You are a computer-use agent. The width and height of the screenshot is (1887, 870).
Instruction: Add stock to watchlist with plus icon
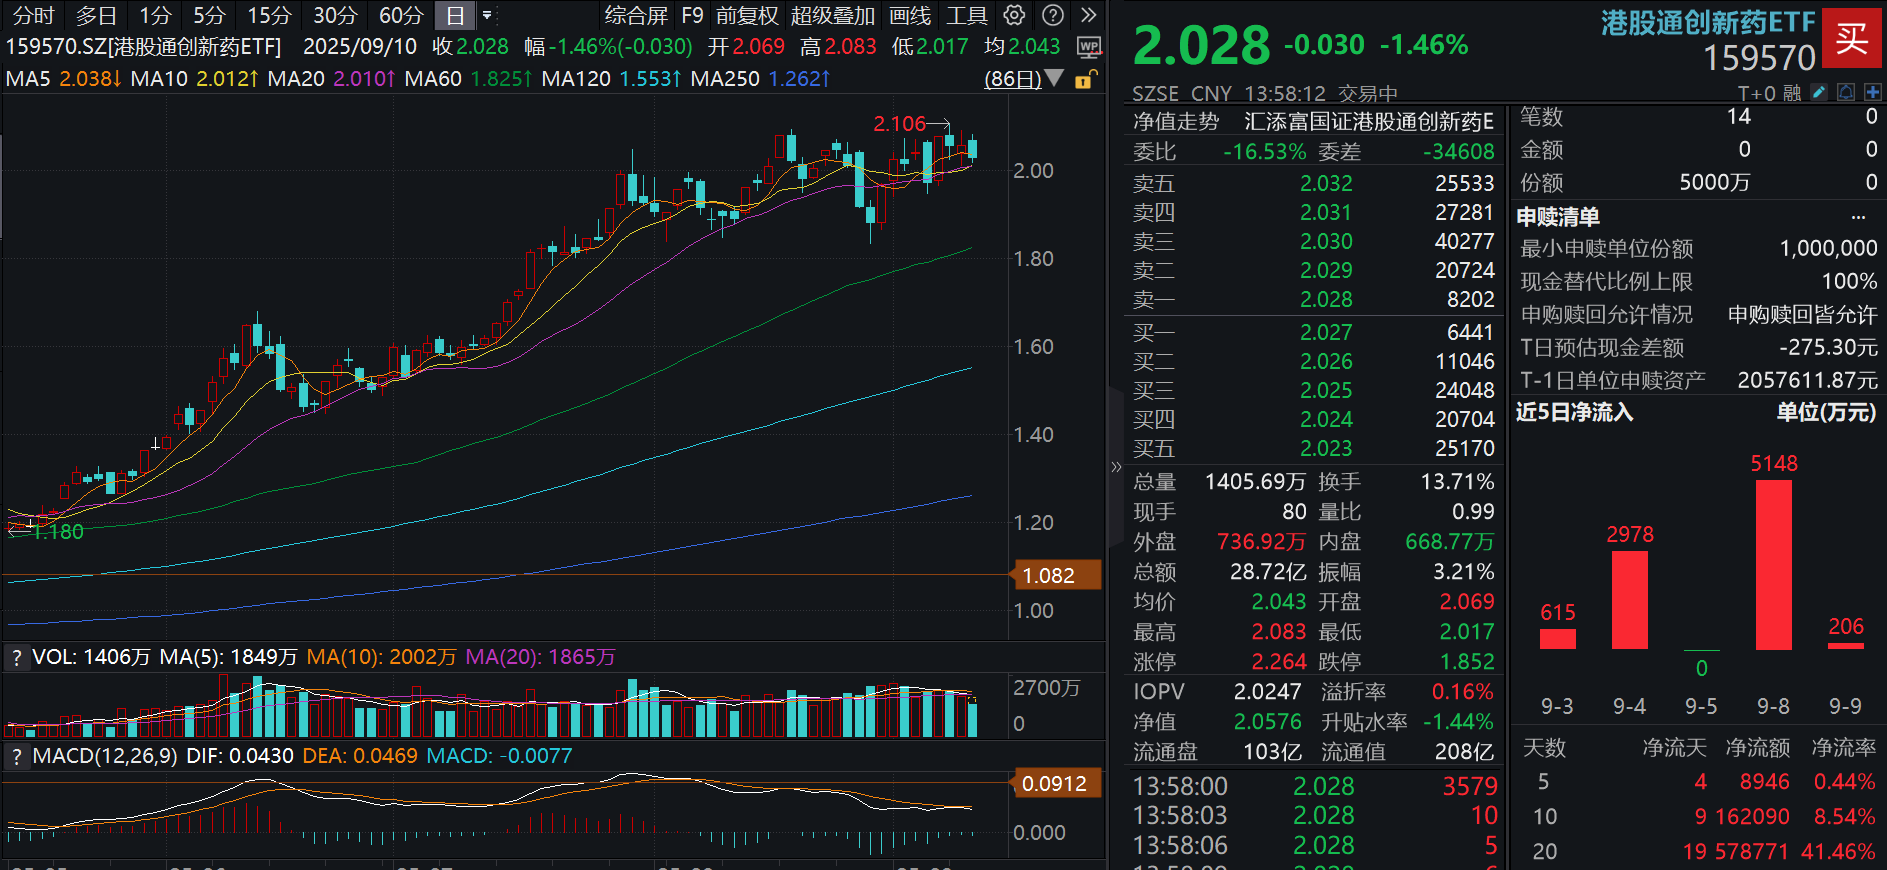[x=1872, y=93]
